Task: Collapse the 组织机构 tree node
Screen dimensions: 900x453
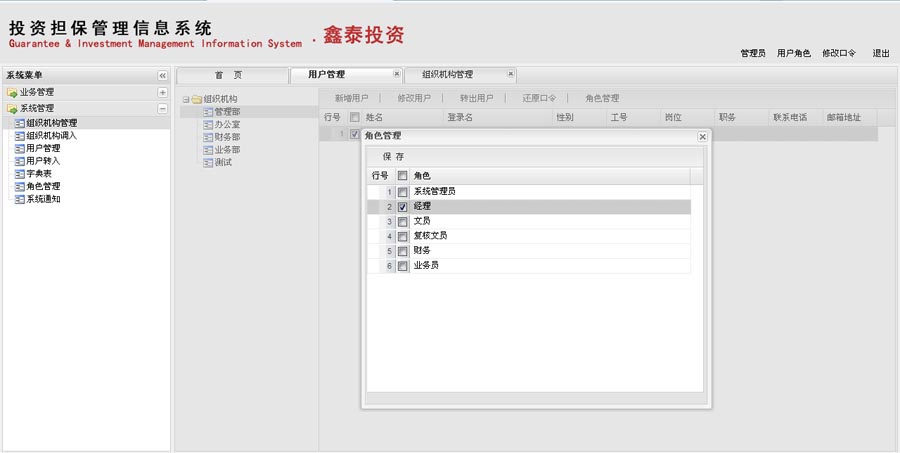Action: click(186, 99)
